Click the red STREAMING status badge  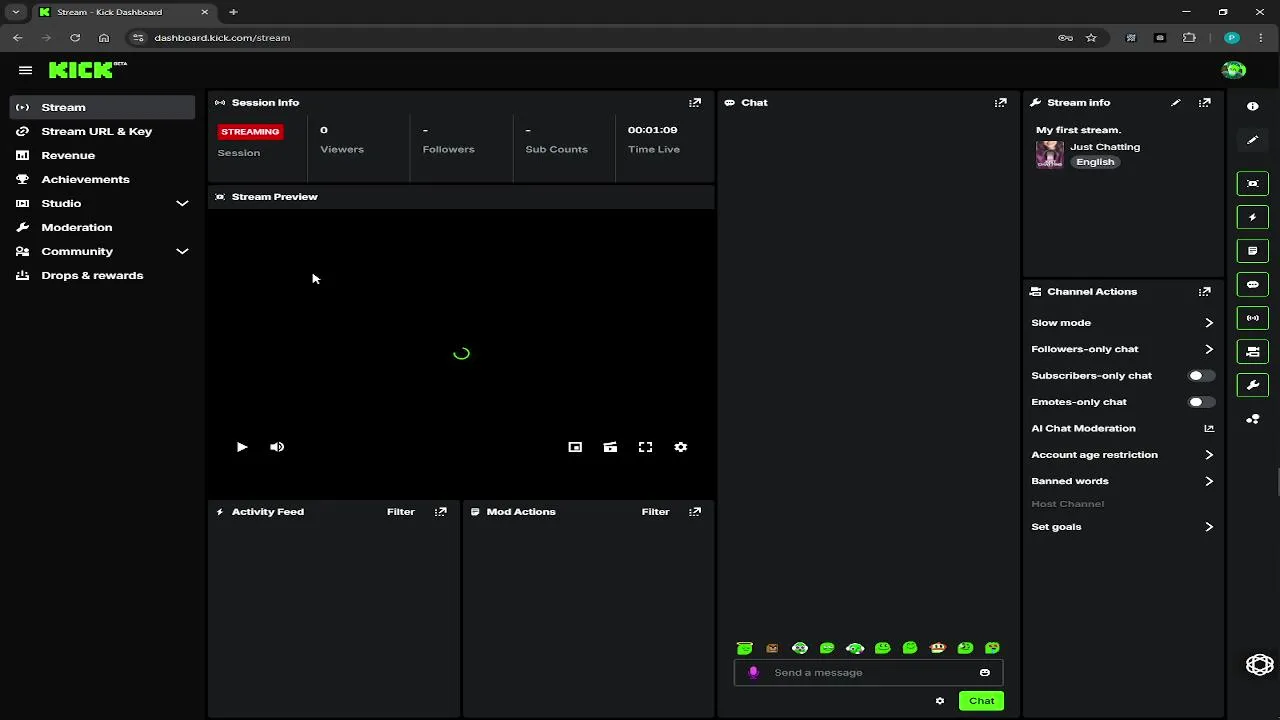point(250,131)
